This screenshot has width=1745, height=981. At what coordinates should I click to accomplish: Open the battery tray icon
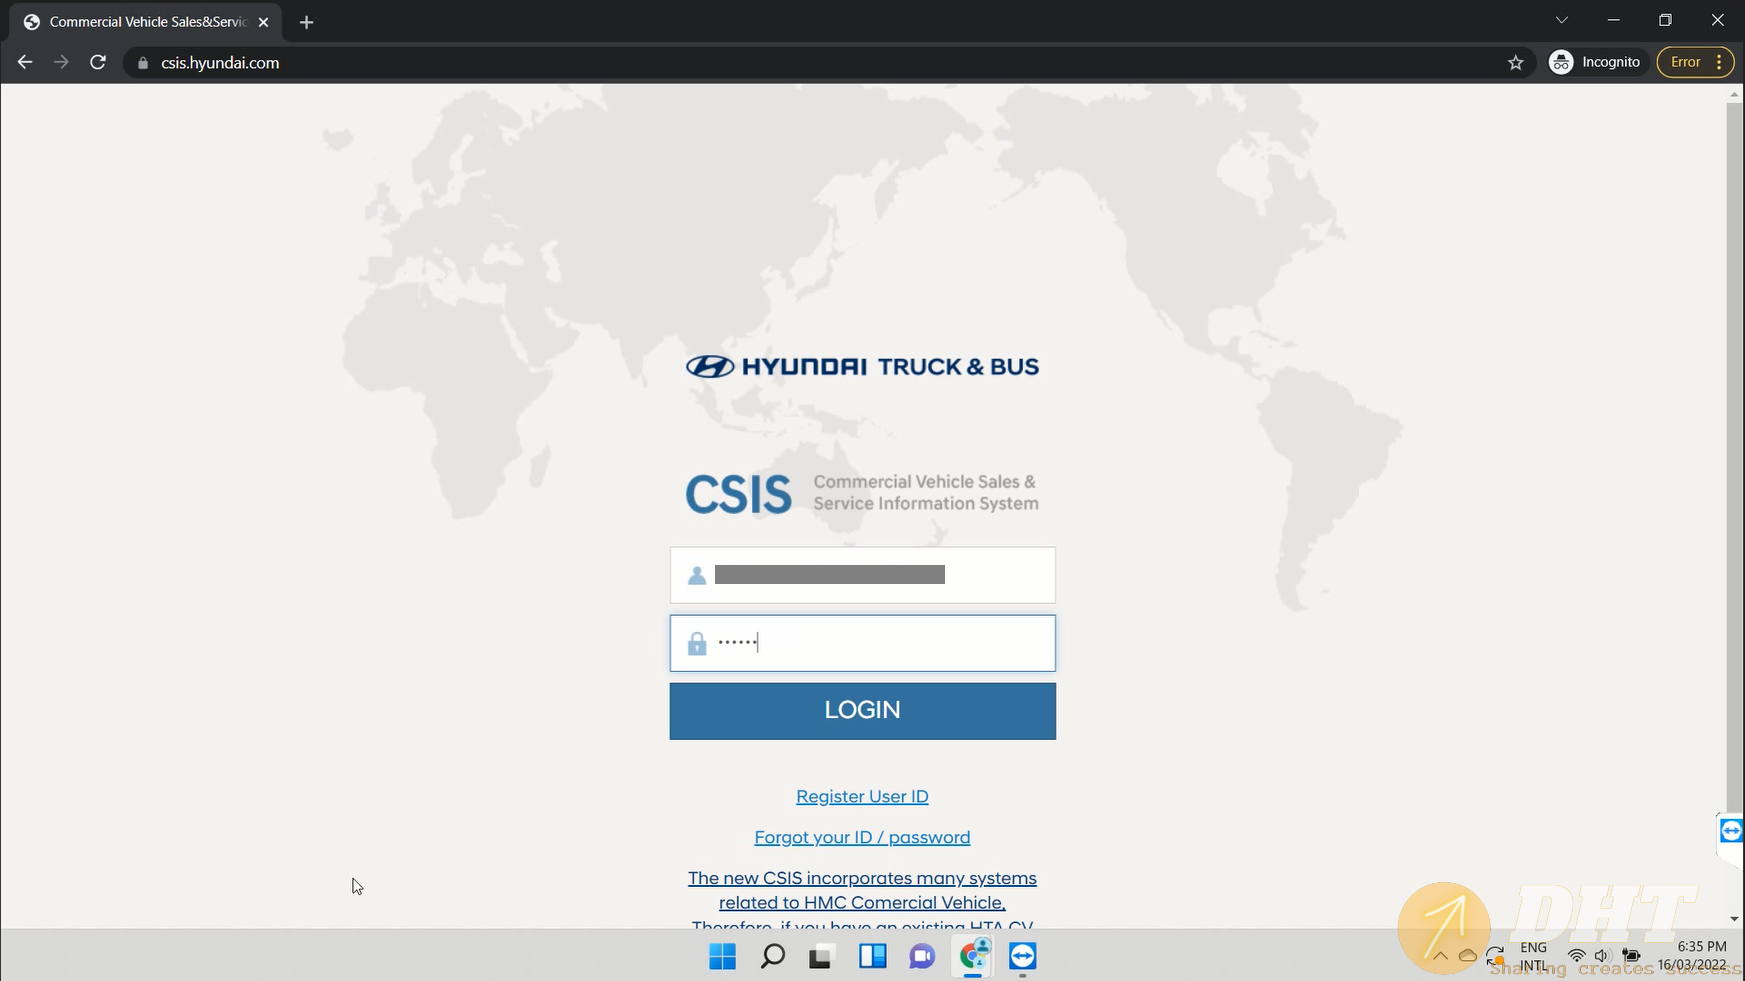(x=1631, y=956)
